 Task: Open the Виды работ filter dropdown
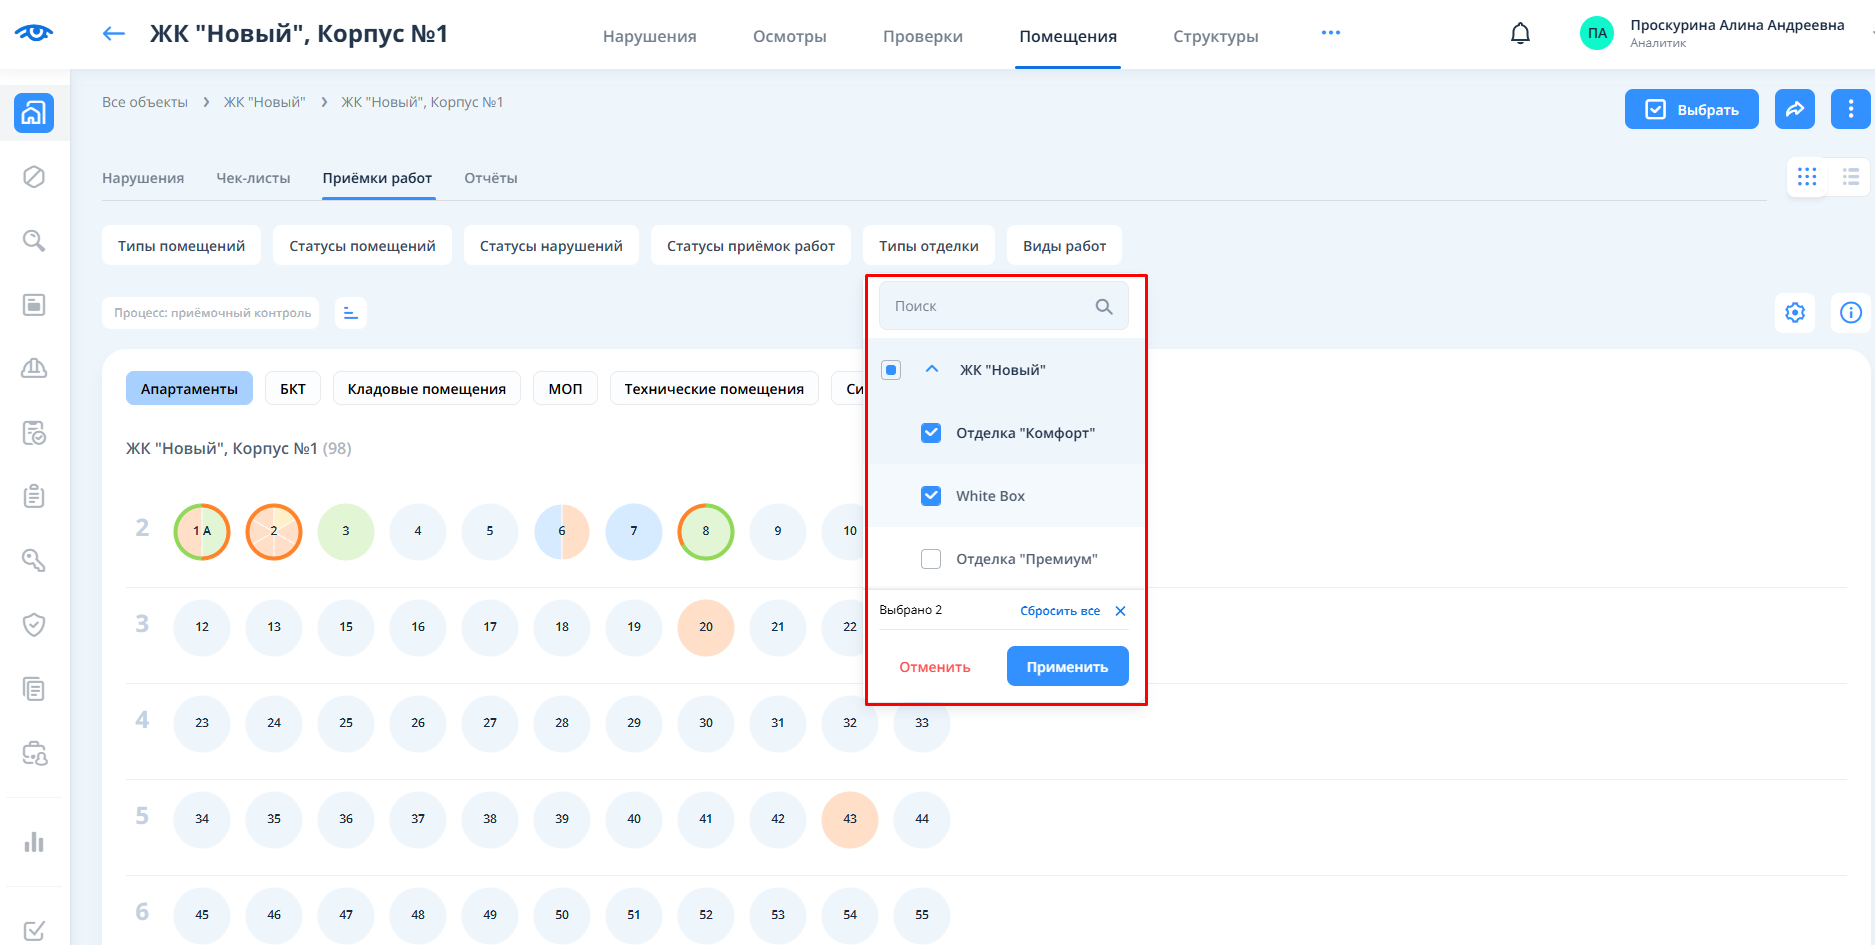pos(1064,246)
